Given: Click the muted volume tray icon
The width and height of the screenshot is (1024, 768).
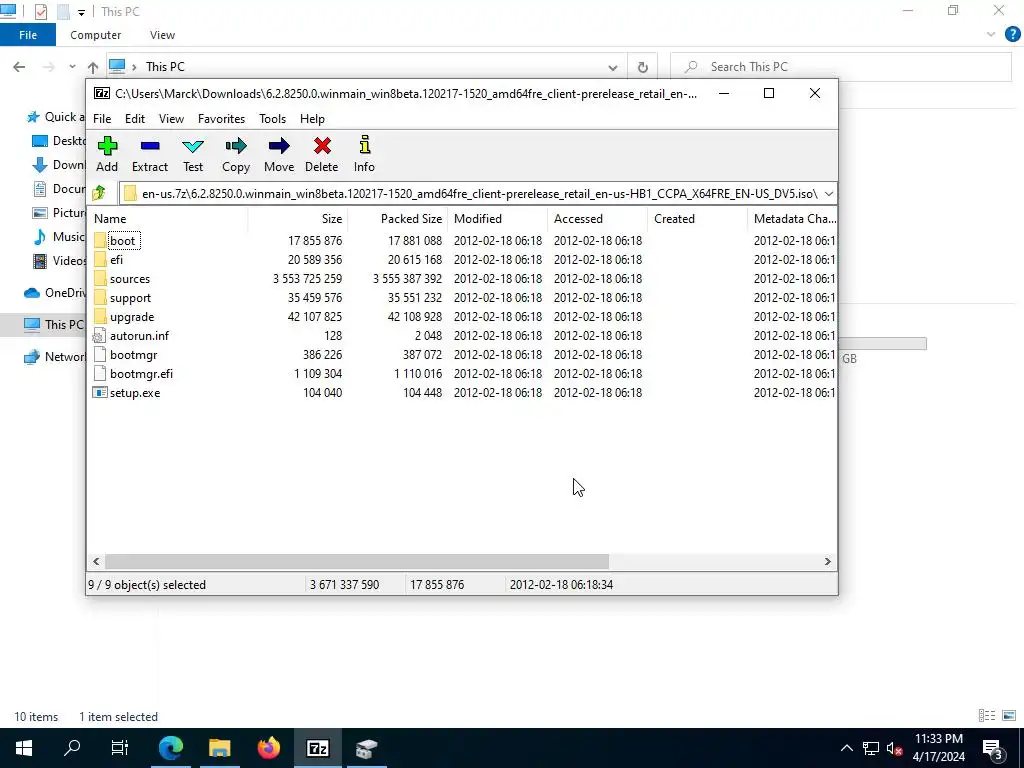Looking at the screenshot, I should coord(895,748).
